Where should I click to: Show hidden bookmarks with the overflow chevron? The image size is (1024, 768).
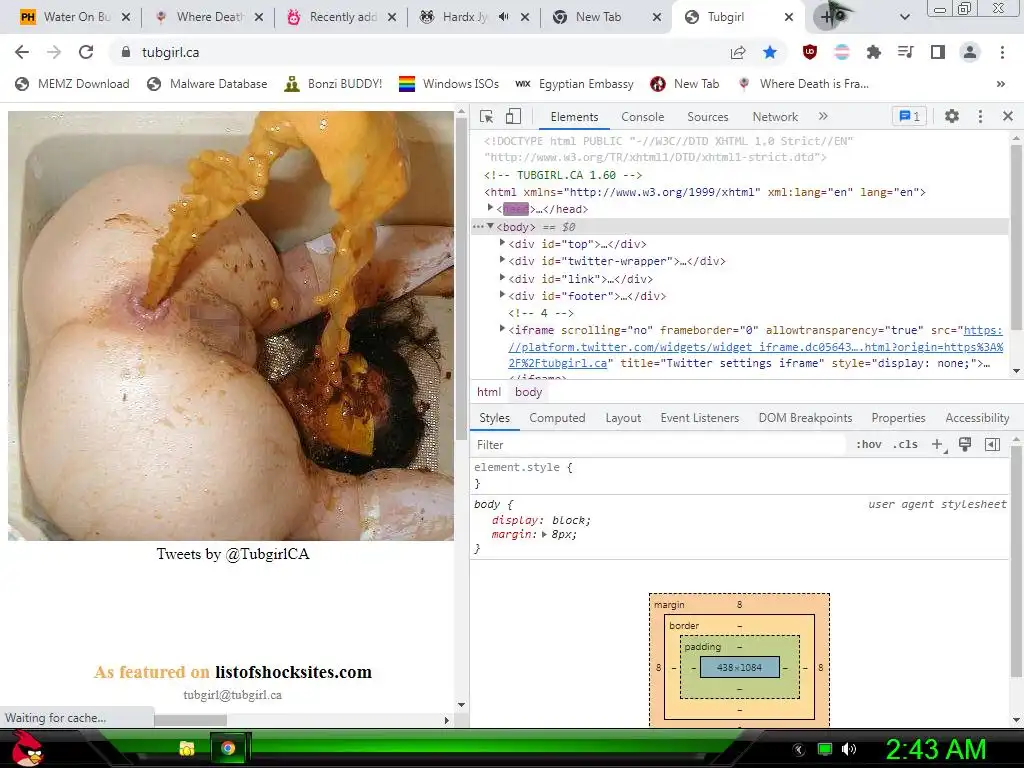[1000, 84]
